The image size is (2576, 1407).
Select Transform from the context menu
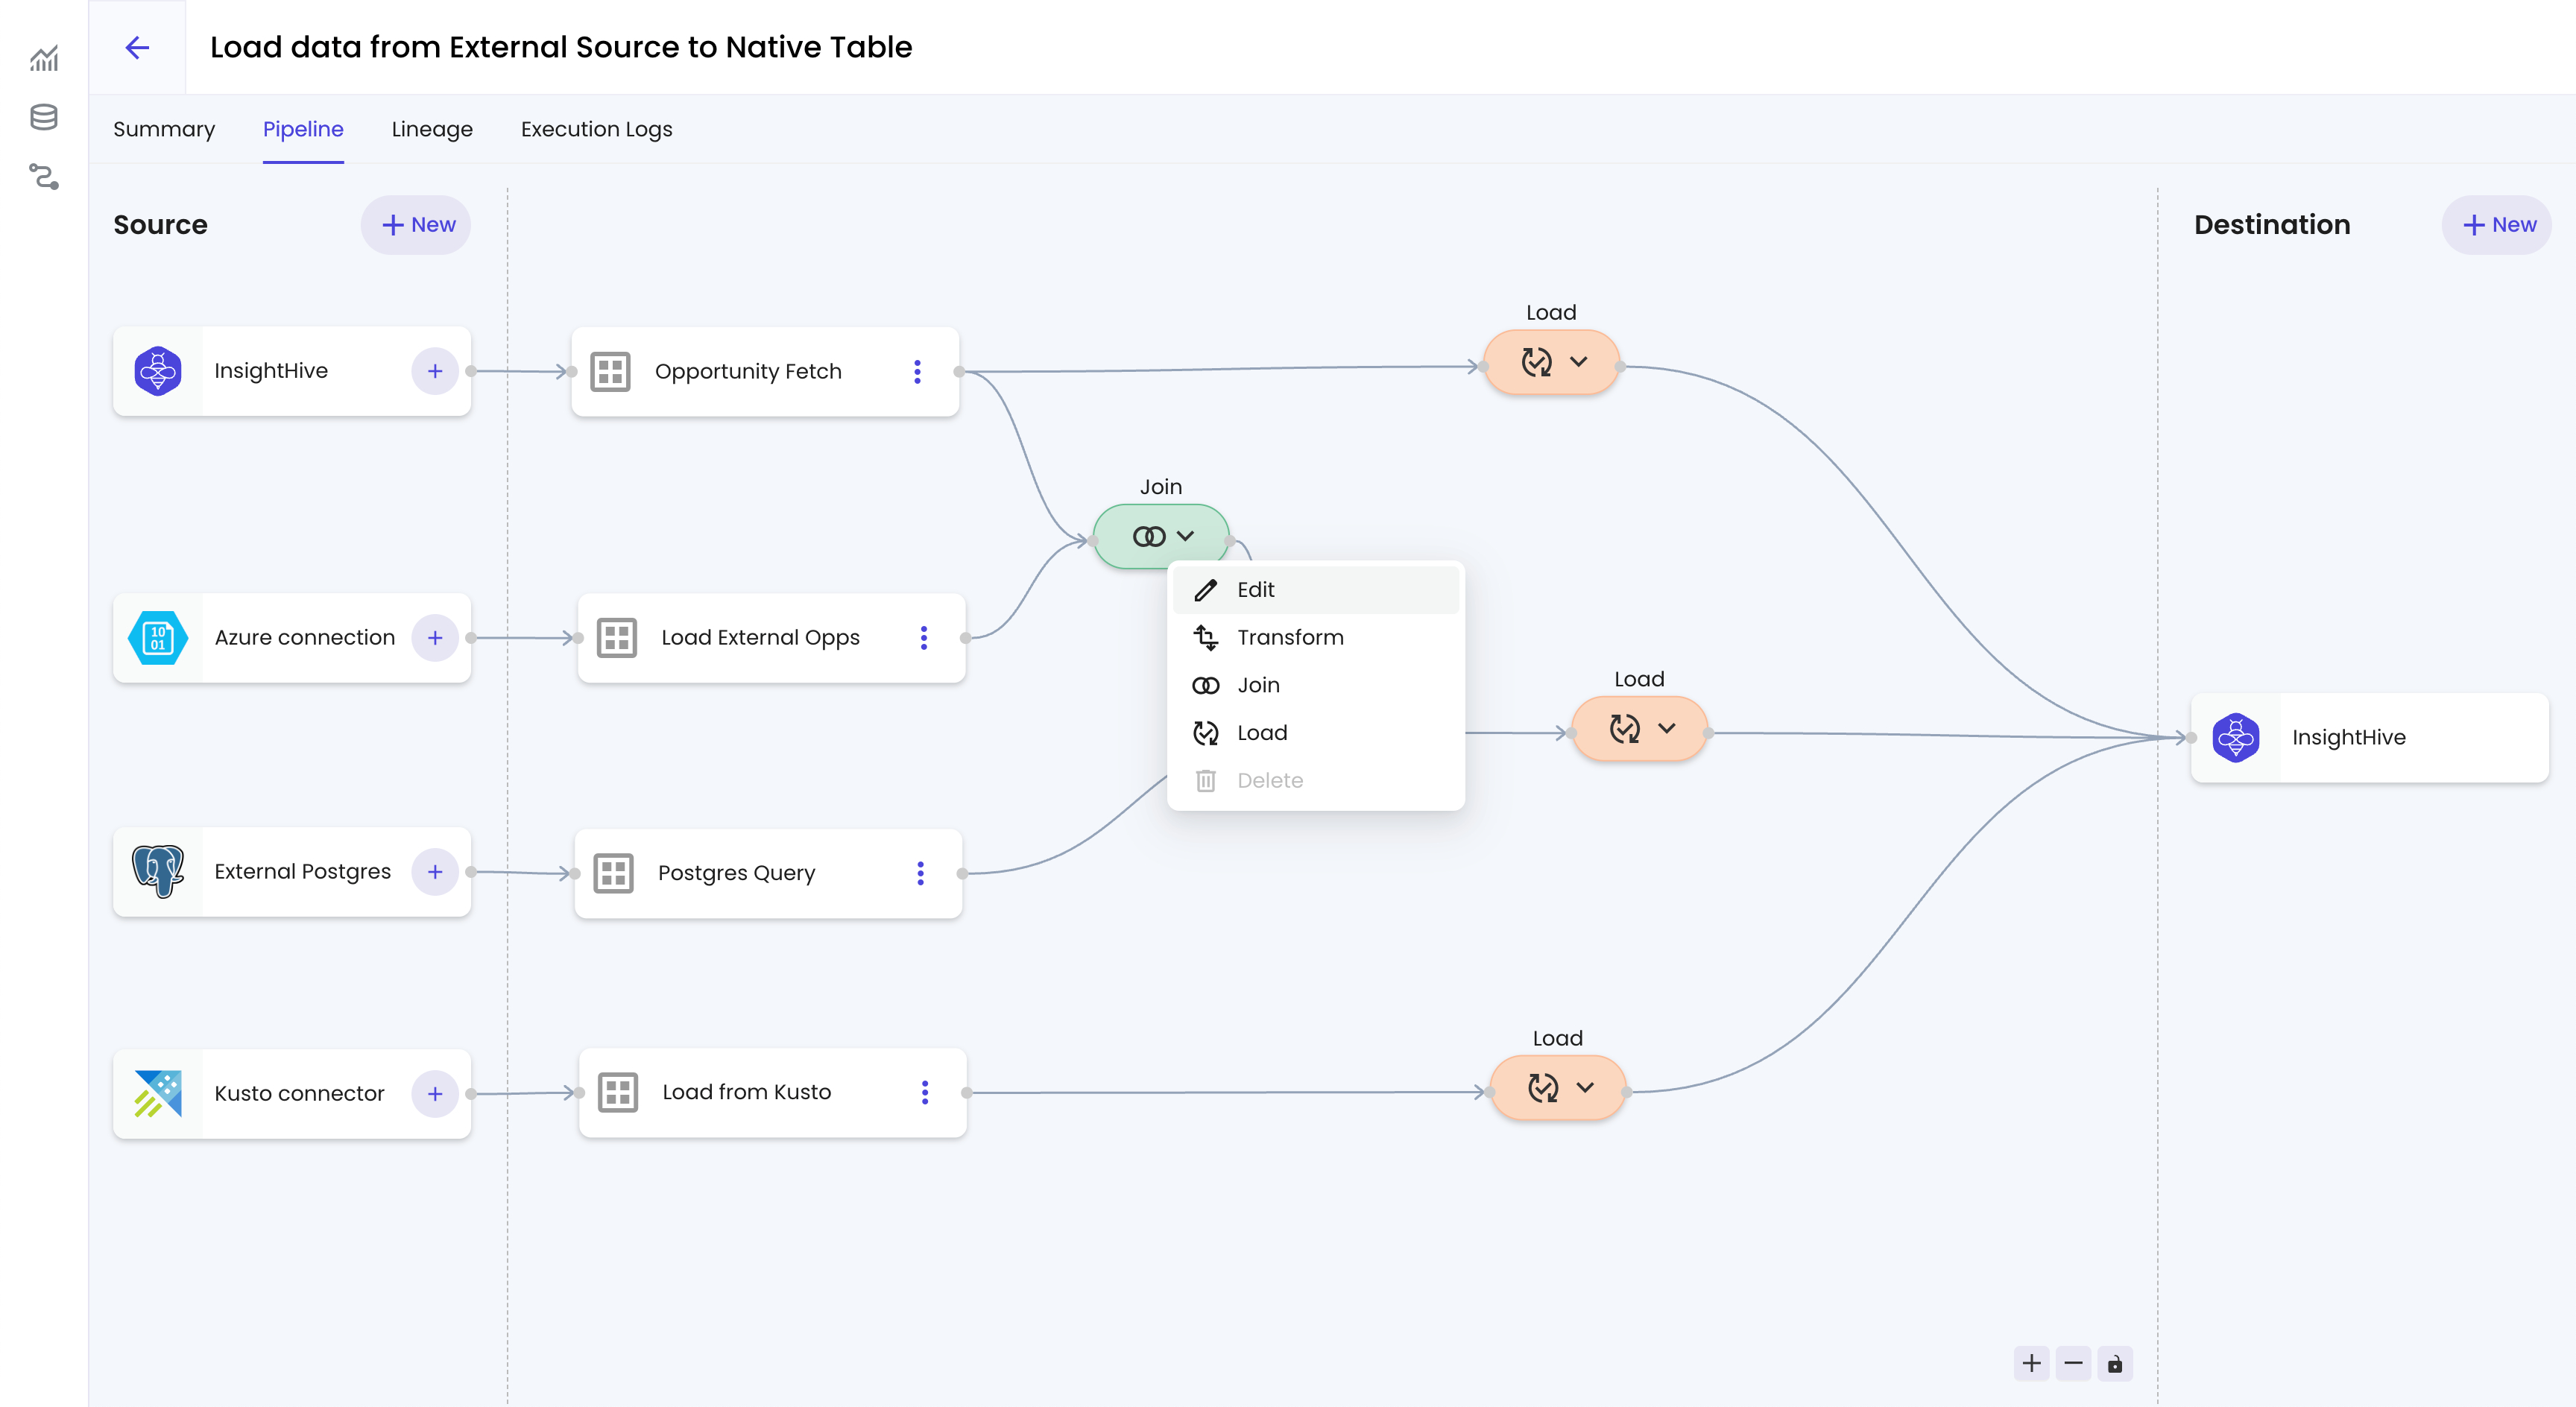click(1290, 637)
